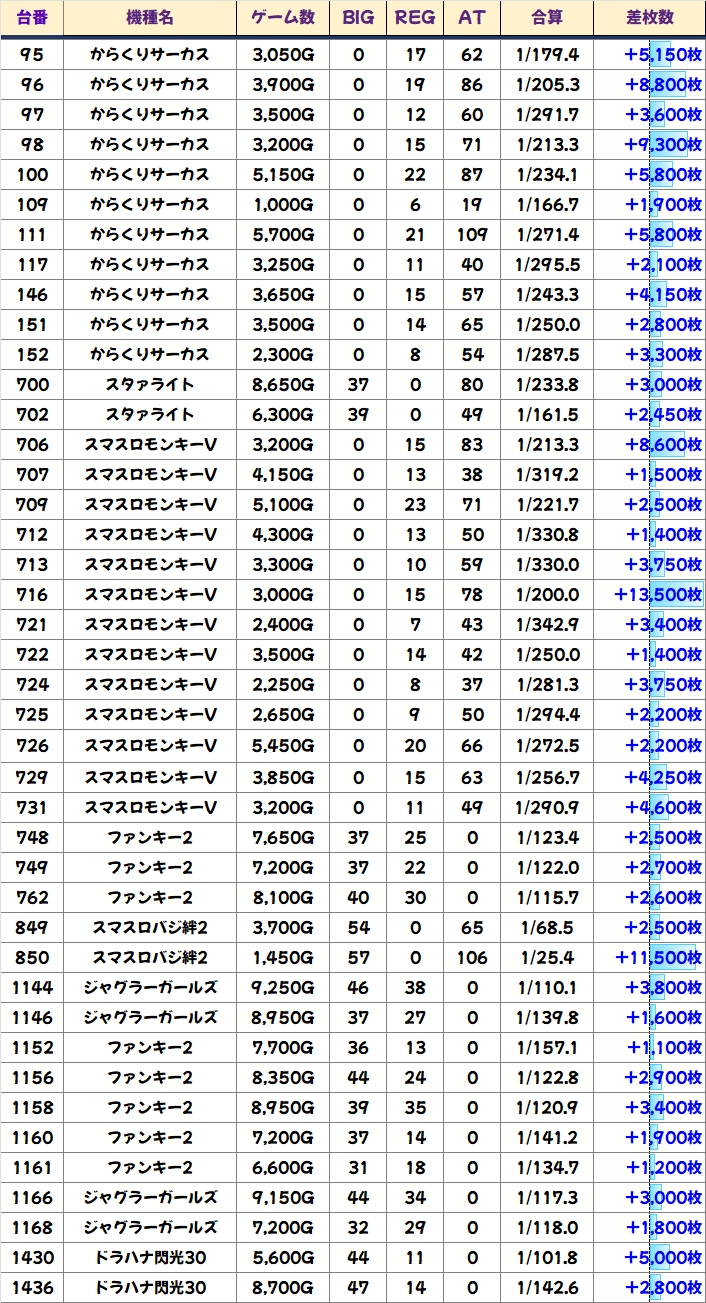Click 5,450G in row 726

(283, 746)
